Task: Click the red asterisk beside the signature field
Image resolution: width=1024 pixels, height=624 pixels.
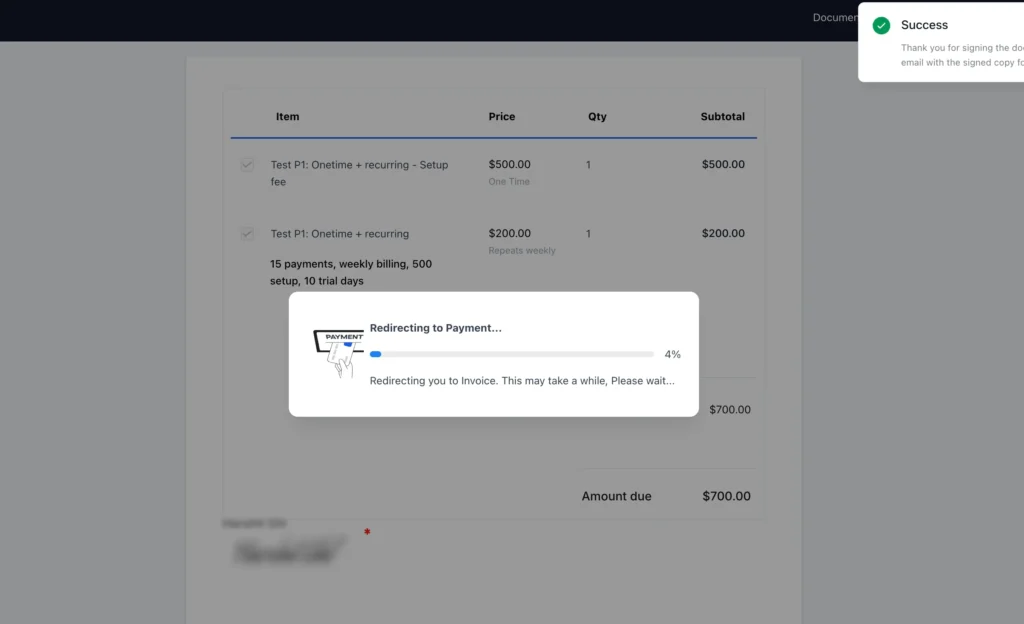Action: click(367, 533)
